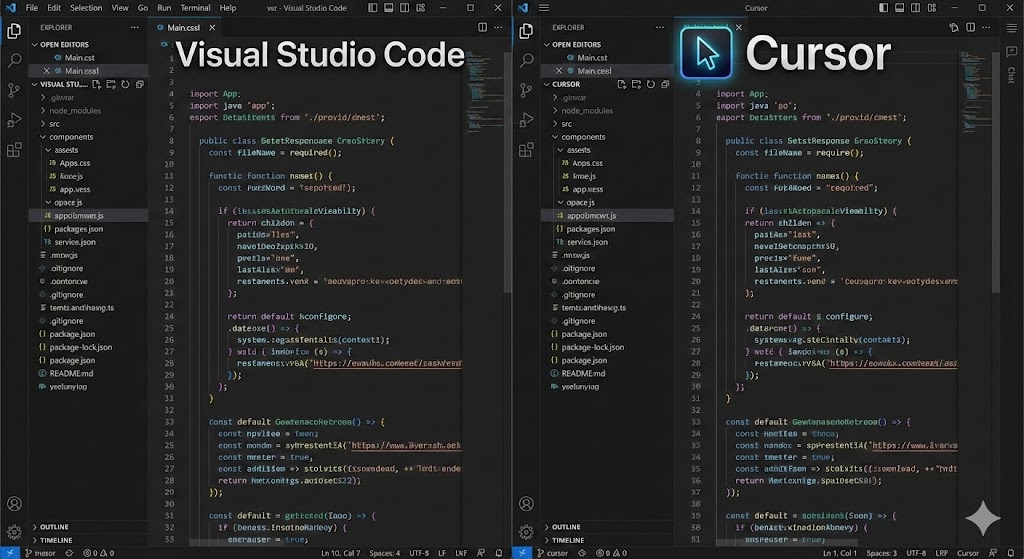The width and height of the screenshot is (1024, 559).
Task: Open Customize Layout in Cursor title bar
Action: tap(932, 8)
